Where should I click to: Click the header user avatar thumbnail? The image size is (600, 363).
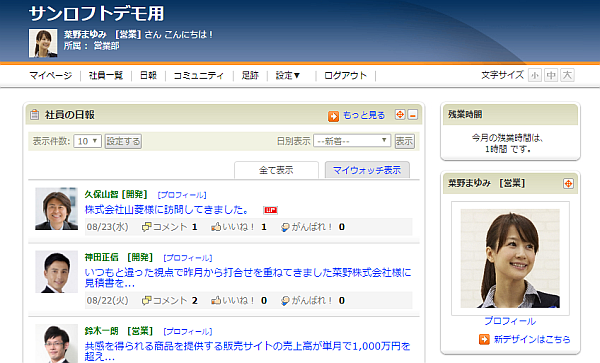click(43, 43)
